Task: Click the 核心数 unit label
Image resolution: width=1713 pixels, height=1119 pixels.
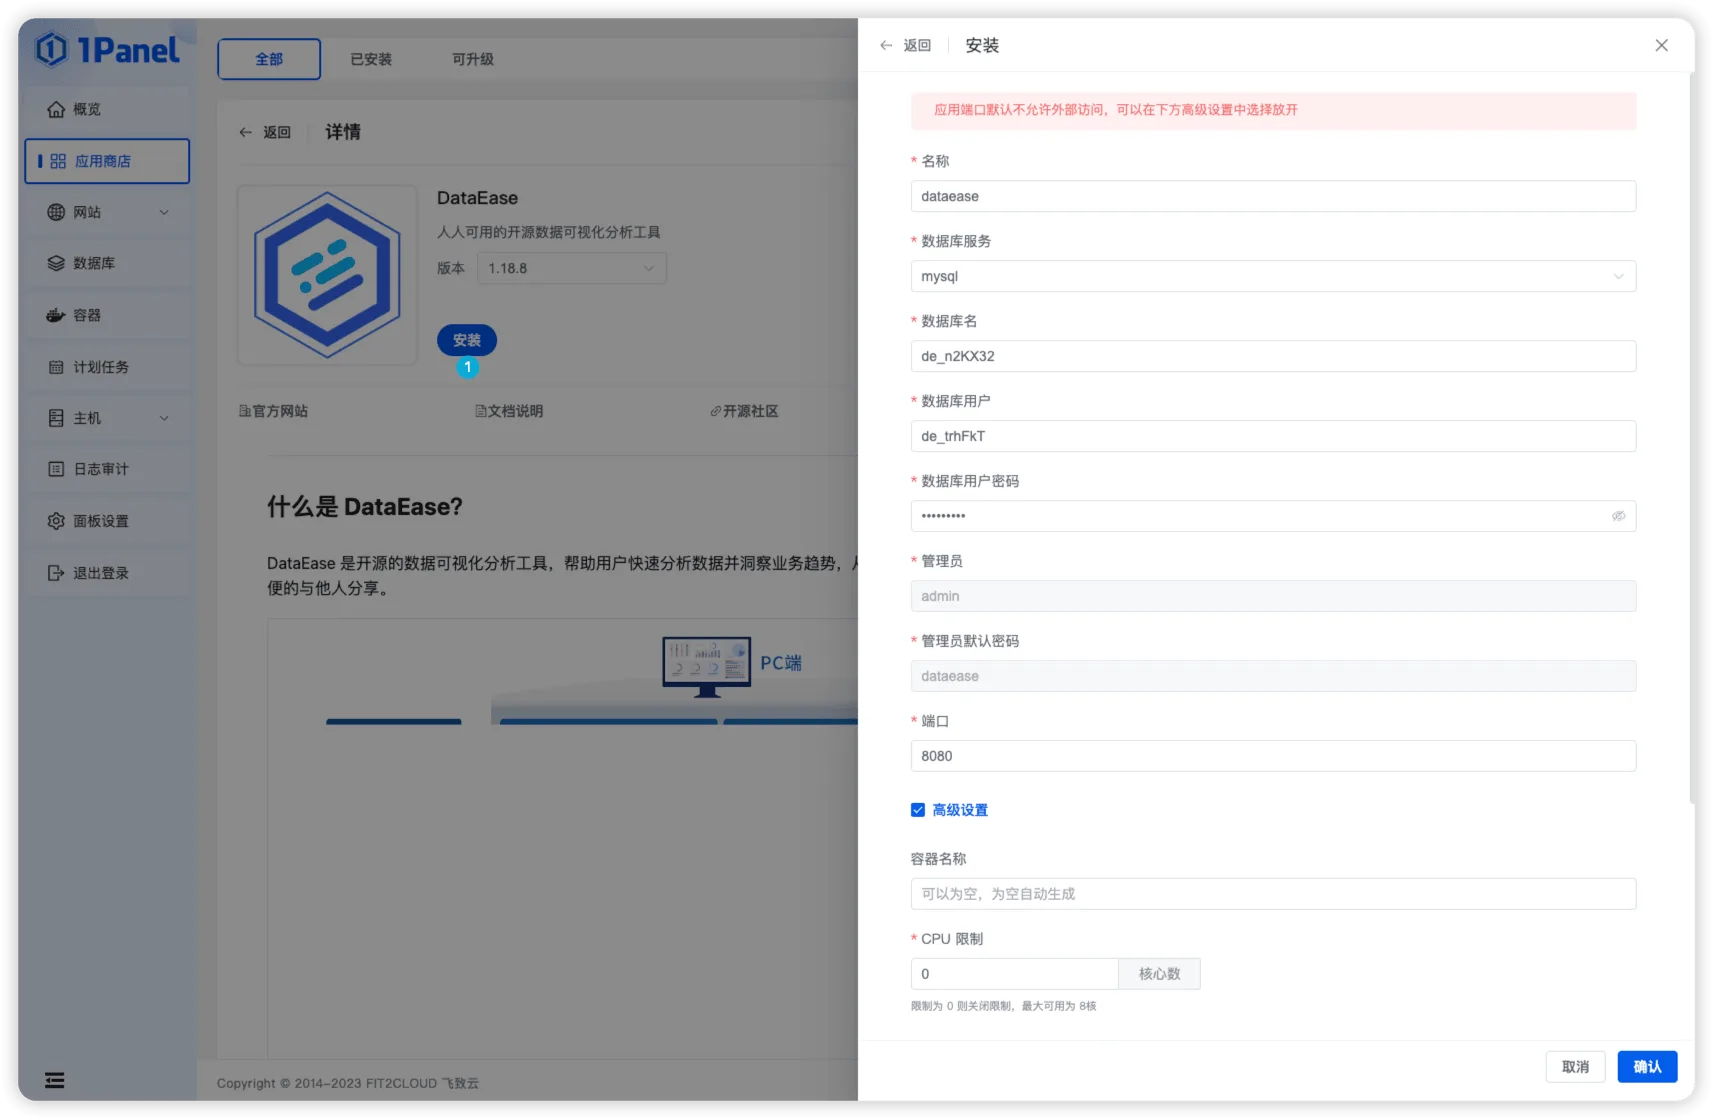Action: point(1159,974)
